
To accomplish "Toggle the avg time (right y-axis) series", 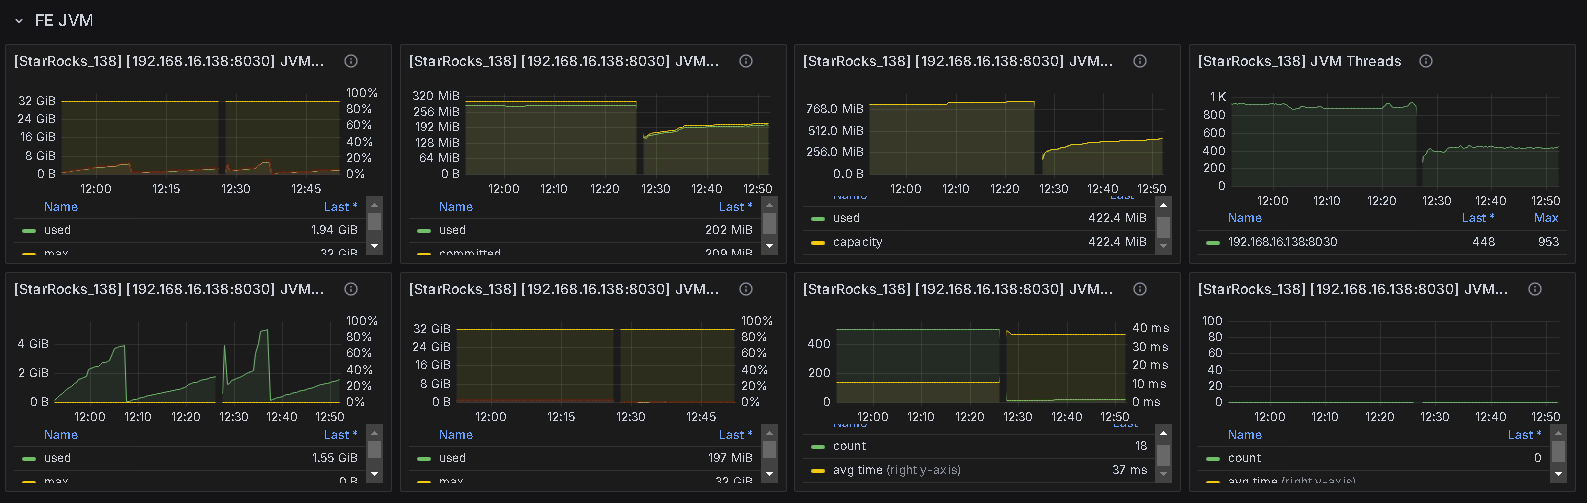I will [x=896, y=470].
